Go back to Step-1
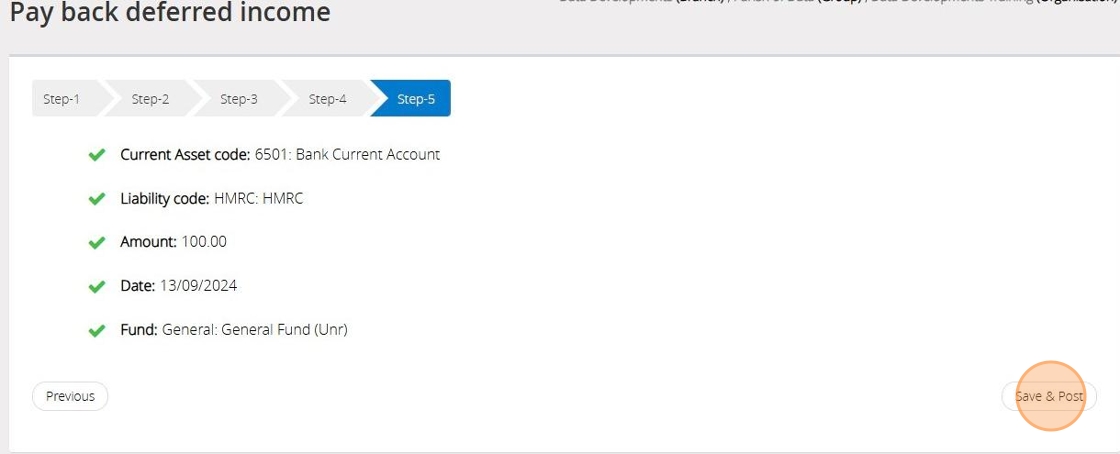1120x454 pixels. click(62, 99)
